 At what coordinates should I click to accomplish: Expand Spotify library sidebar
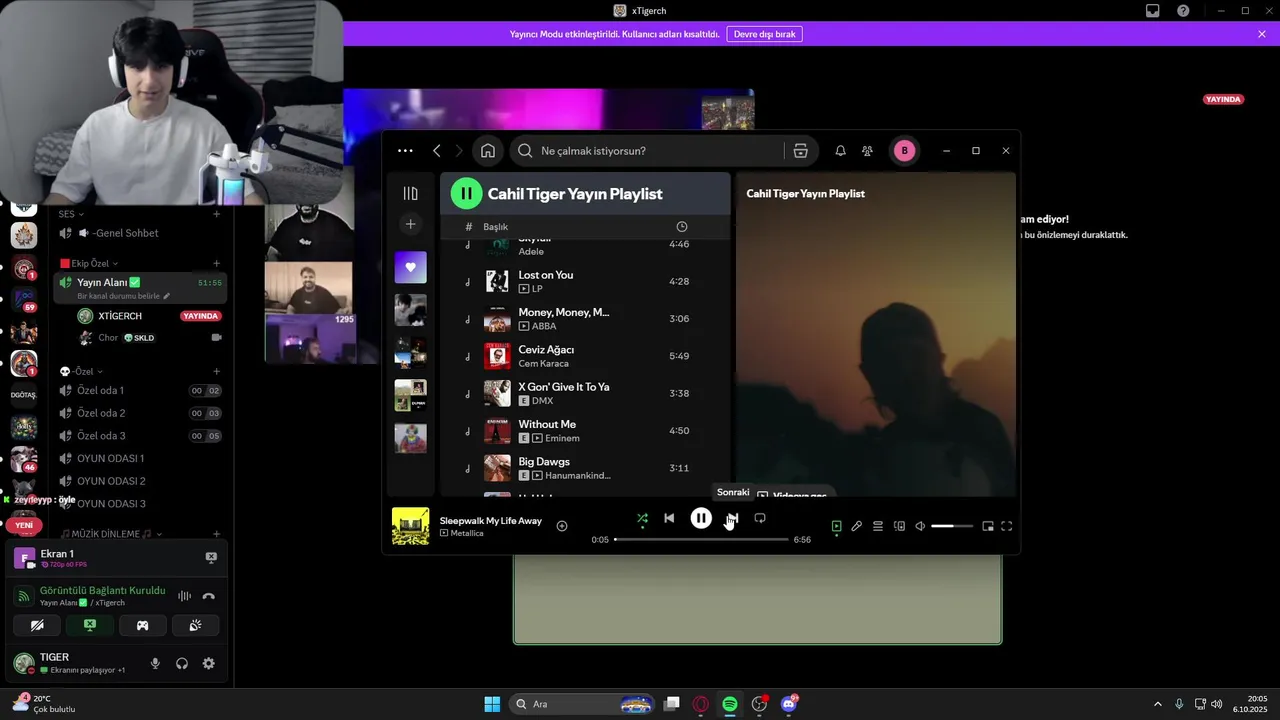[x=410, y=193]
